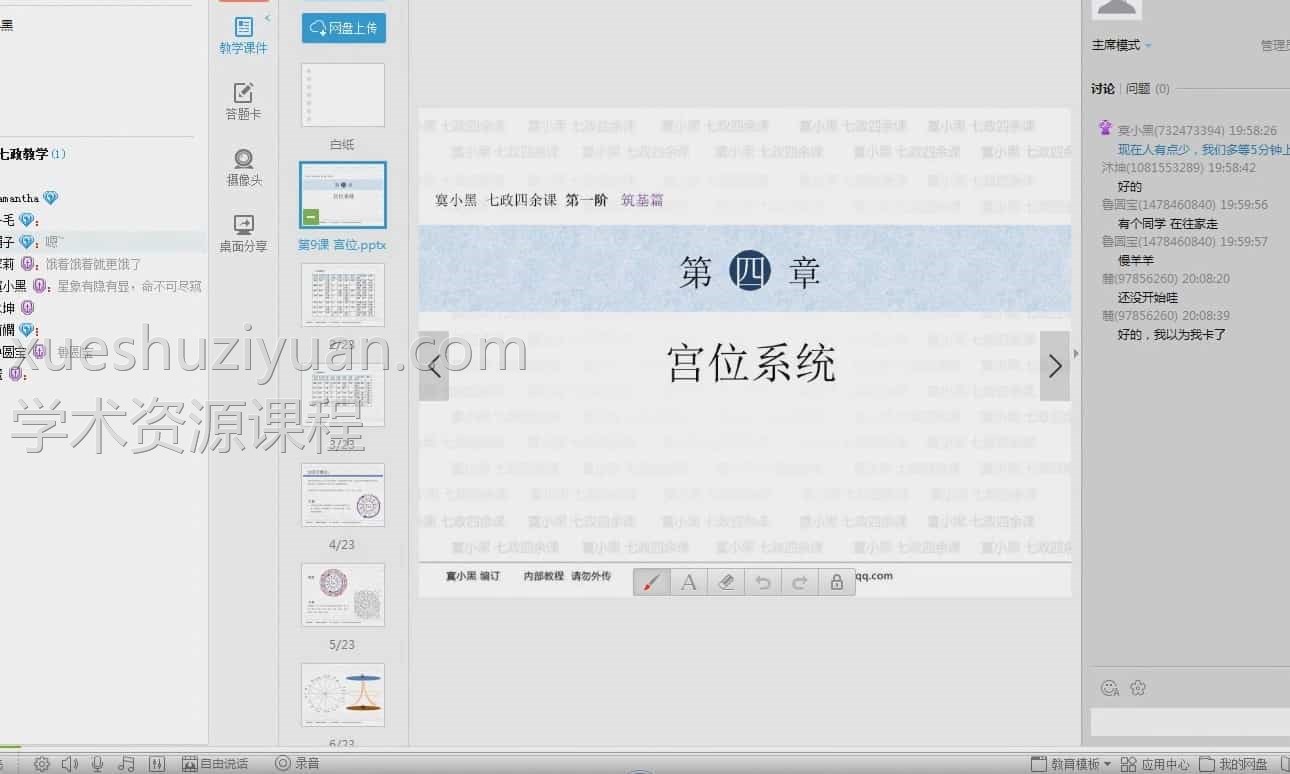
Task: Click the 录音 recording button
Action: pyautogui.click(x=292, y=762)
